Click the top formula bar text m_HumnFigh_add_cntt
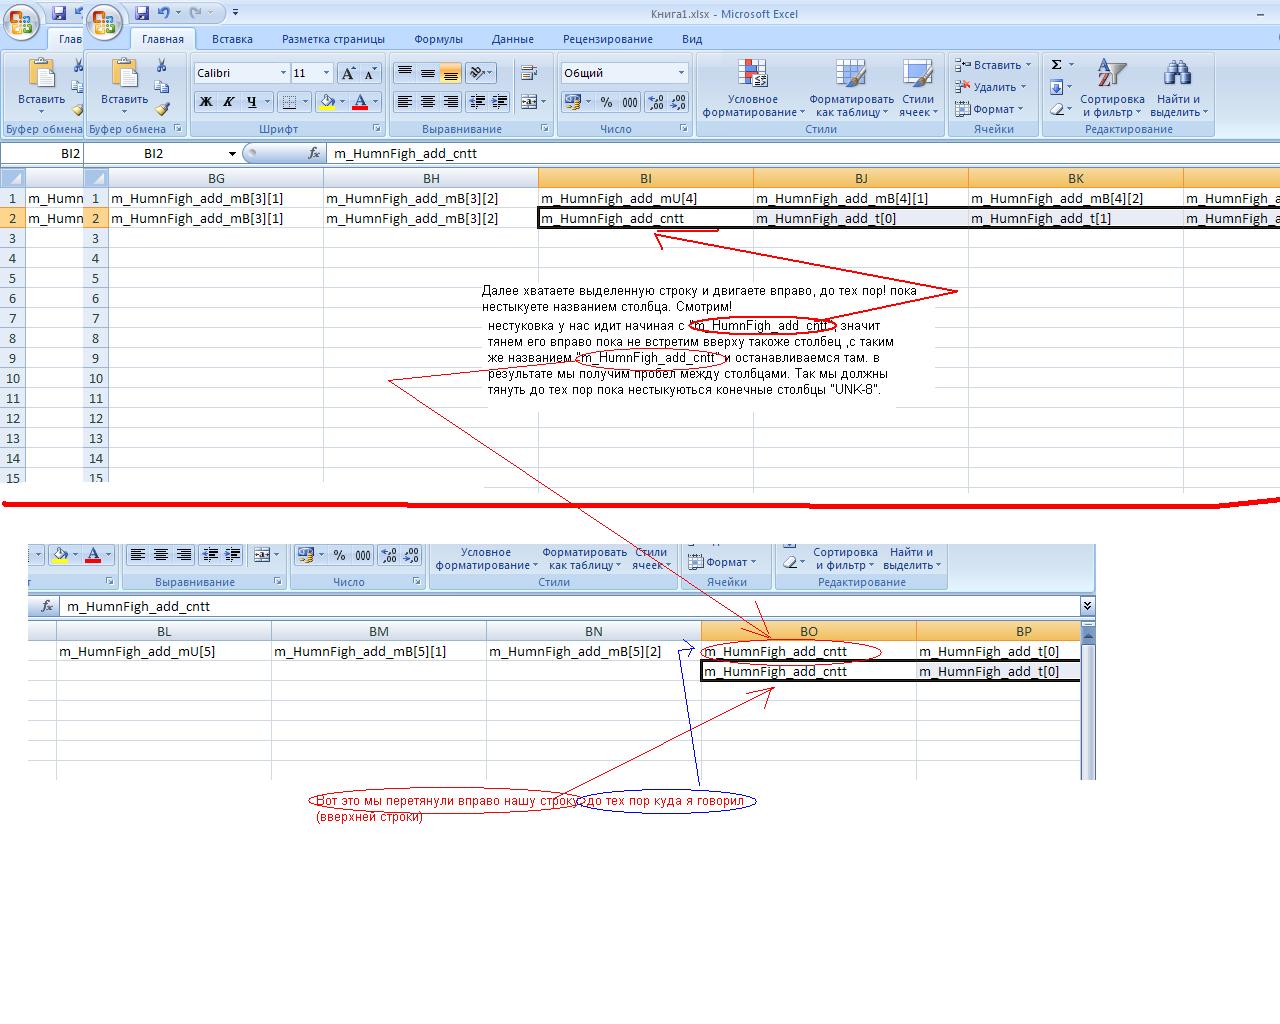The height and width of the screenshot is (1024, 1280). pyautogui.click(x=405, y=153)
